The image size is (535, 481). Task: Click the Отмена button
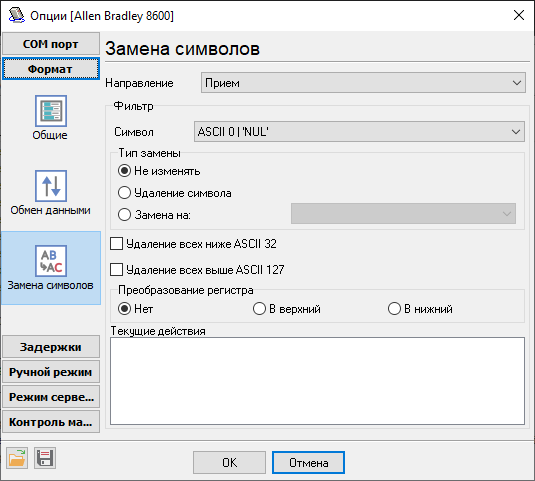(308, 463)
